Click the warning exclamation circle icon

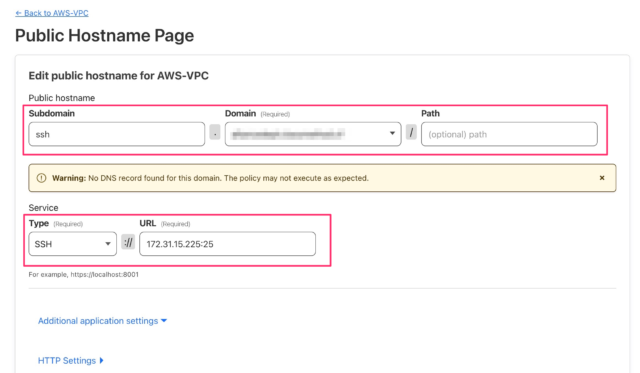(x=41, y=178)
